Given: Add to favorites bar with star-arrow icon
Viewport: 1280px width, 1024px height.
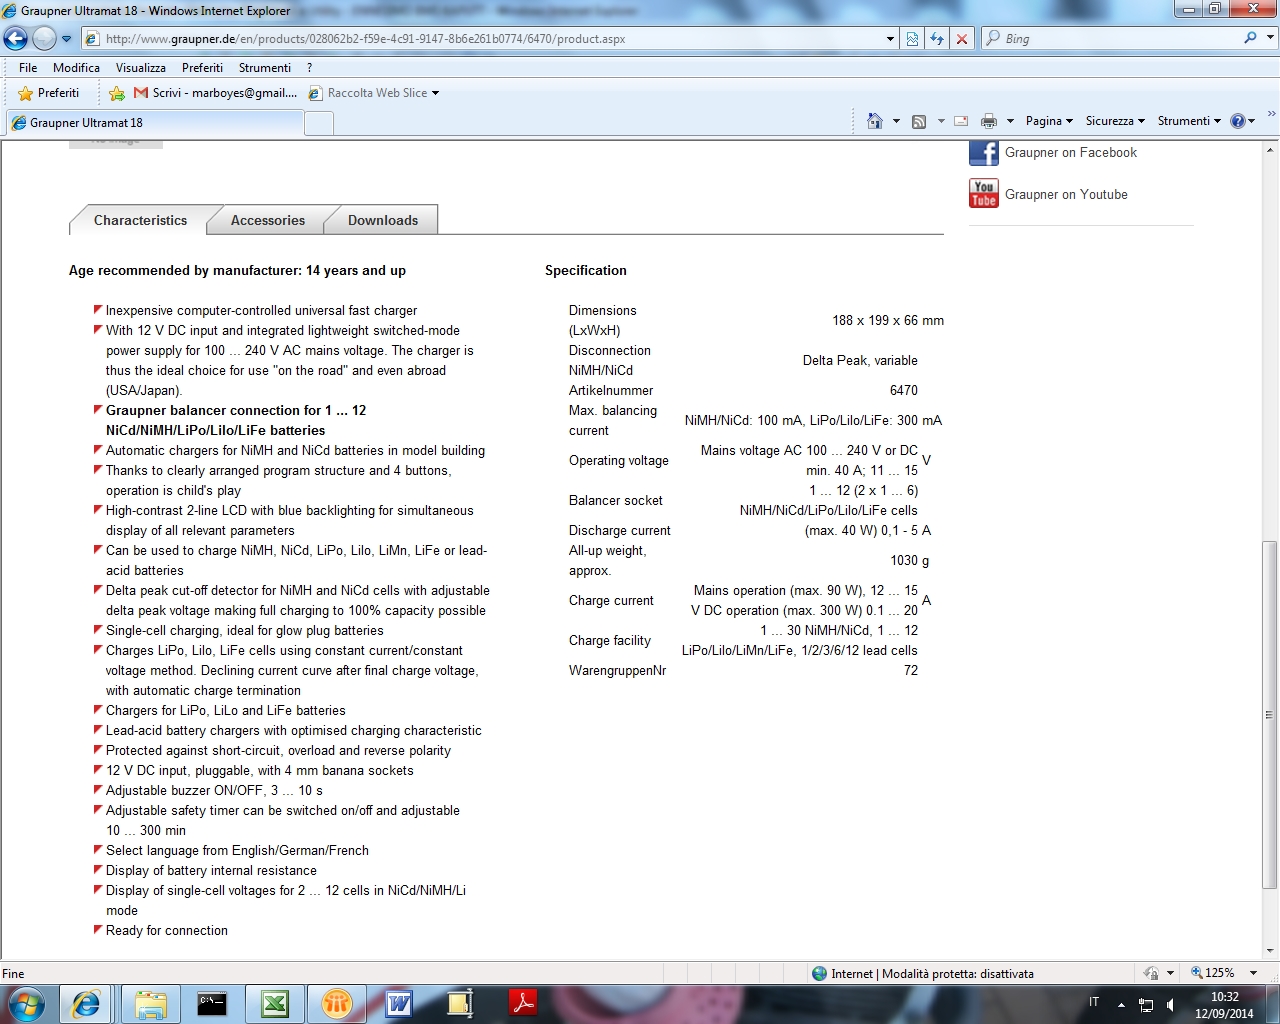Looking at the screenshot, I should pyautogui.click(x=117, y=93).
